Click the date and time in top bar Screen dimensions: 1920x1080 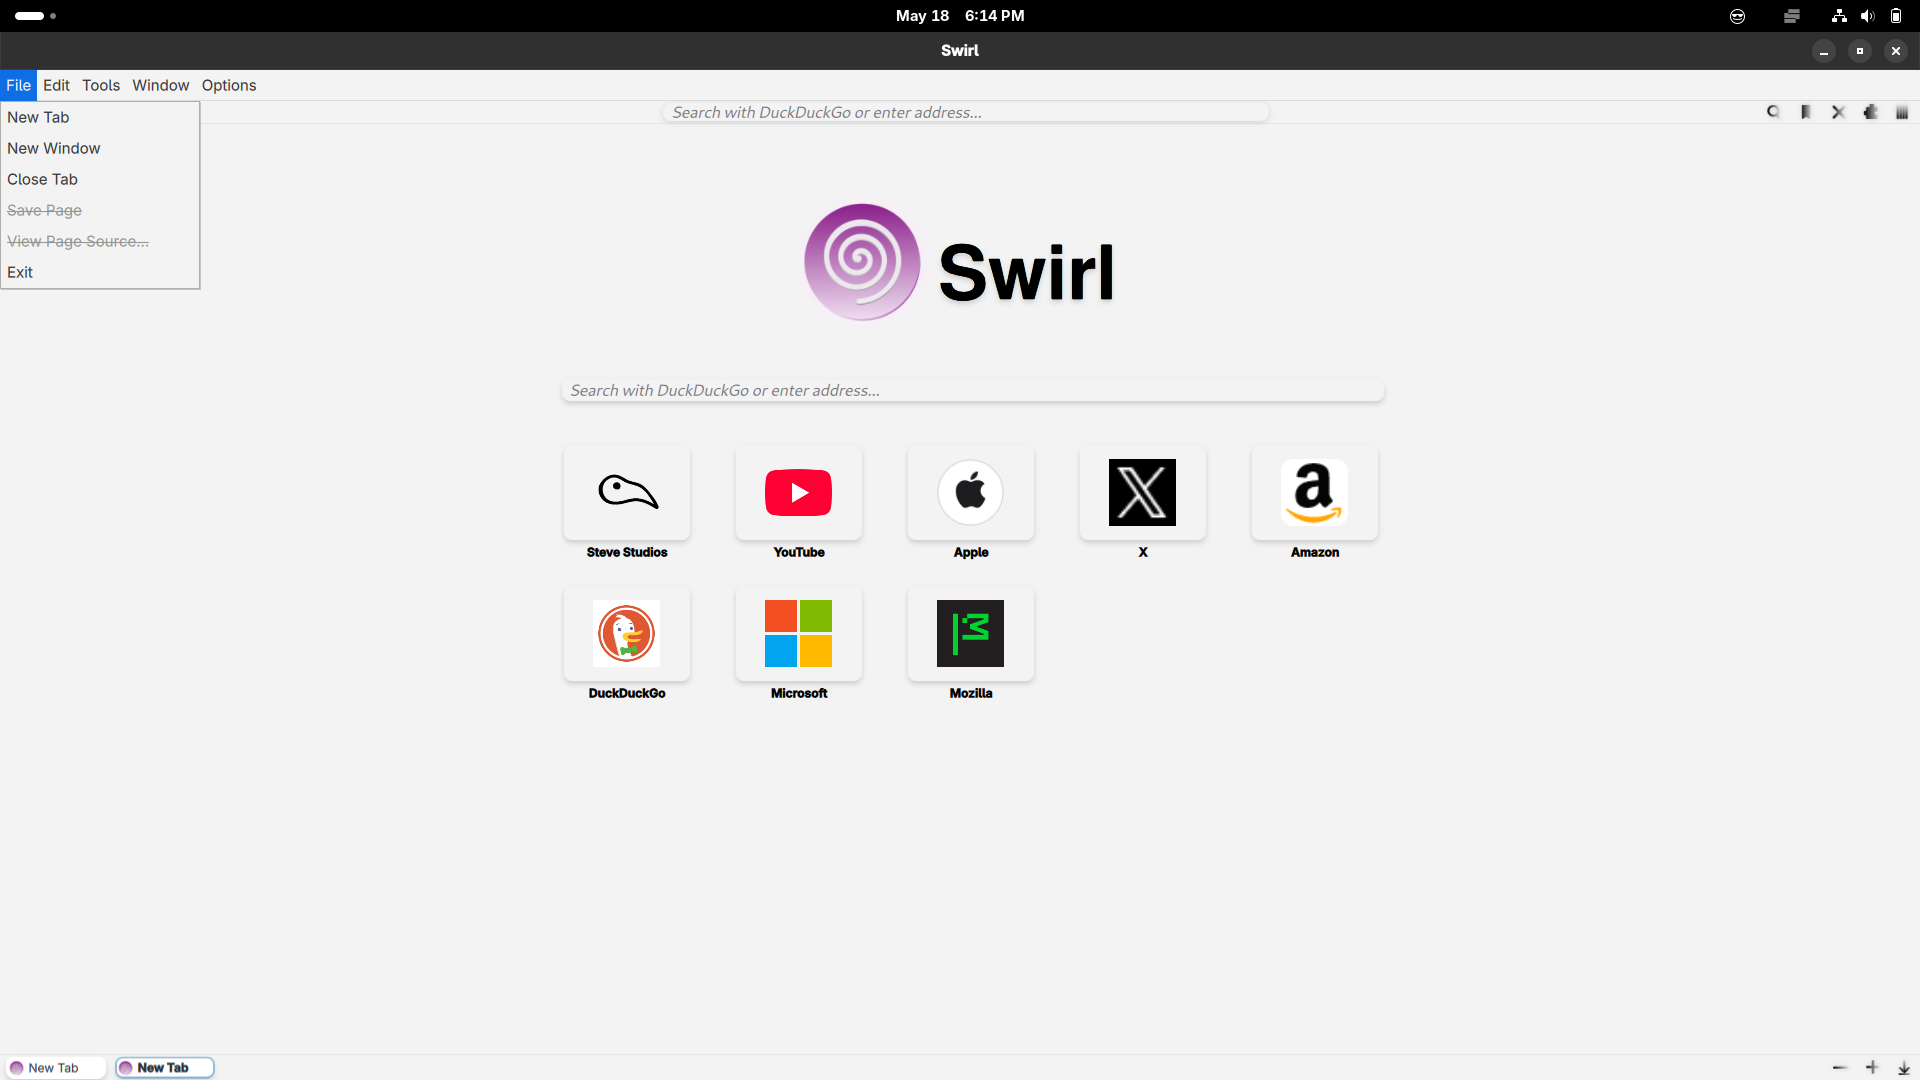[x=960, y=16]
